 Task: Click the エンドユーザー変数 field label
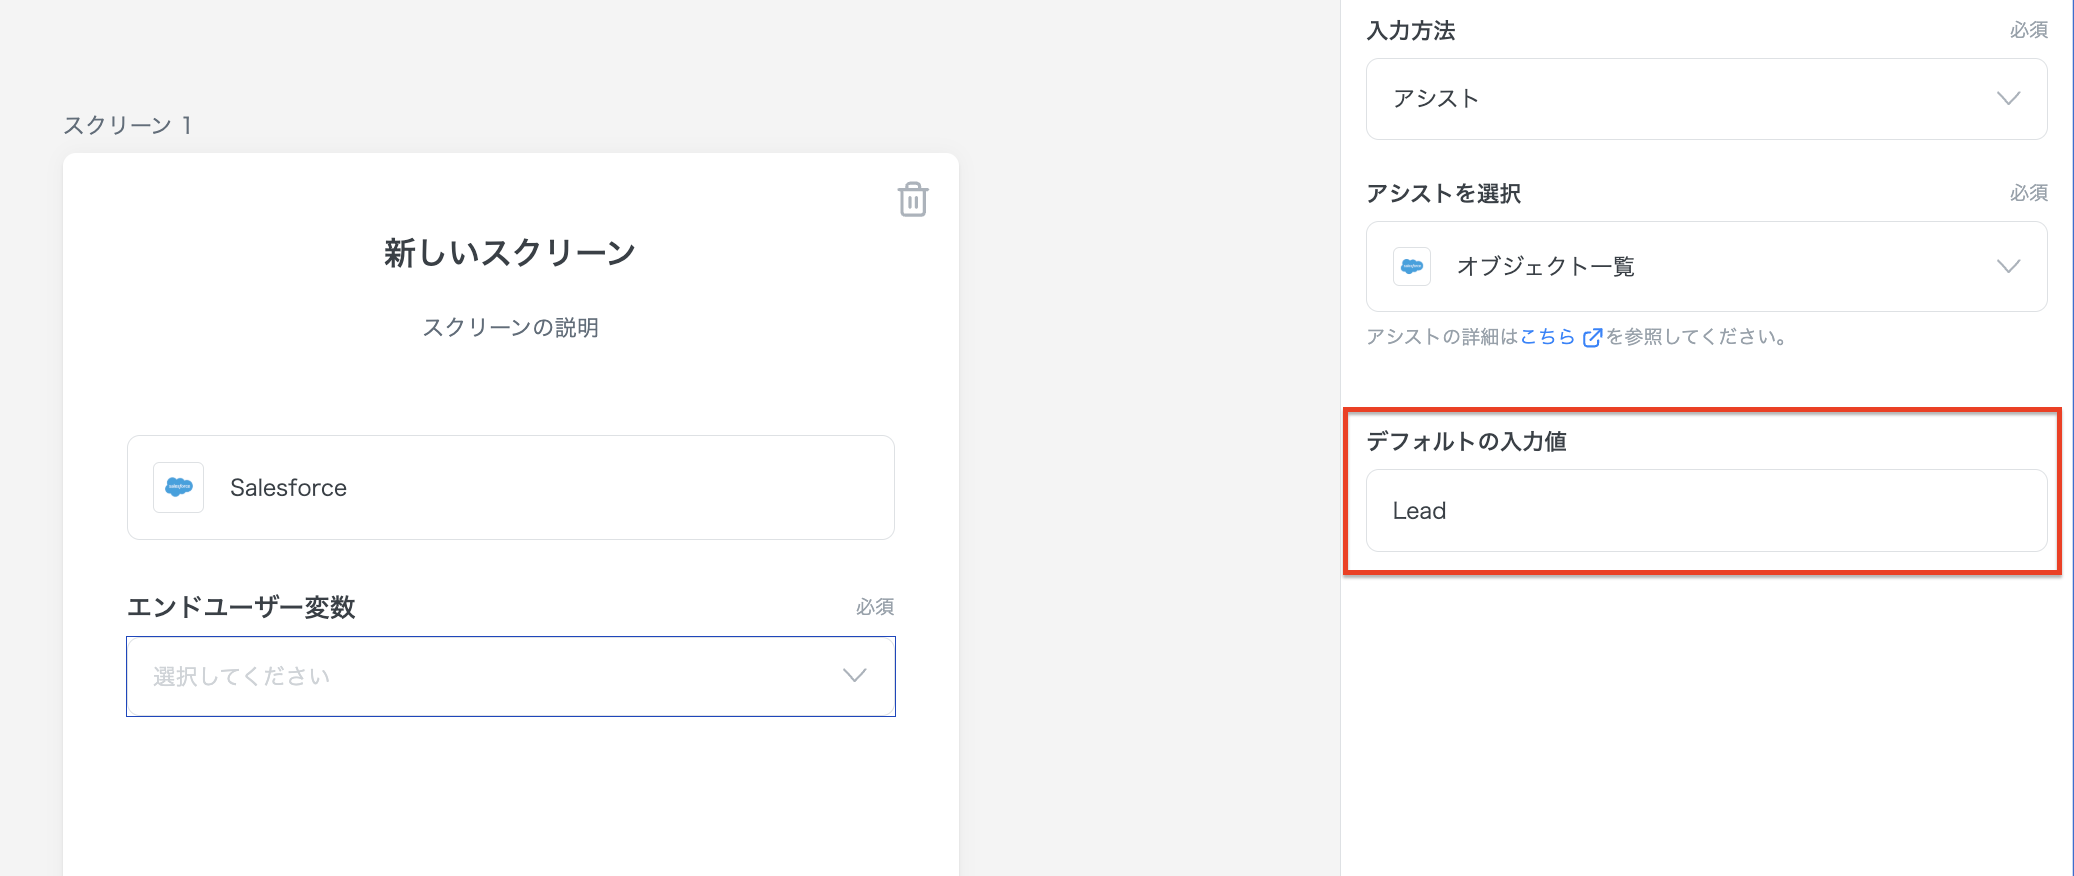(x=241, y=607)
